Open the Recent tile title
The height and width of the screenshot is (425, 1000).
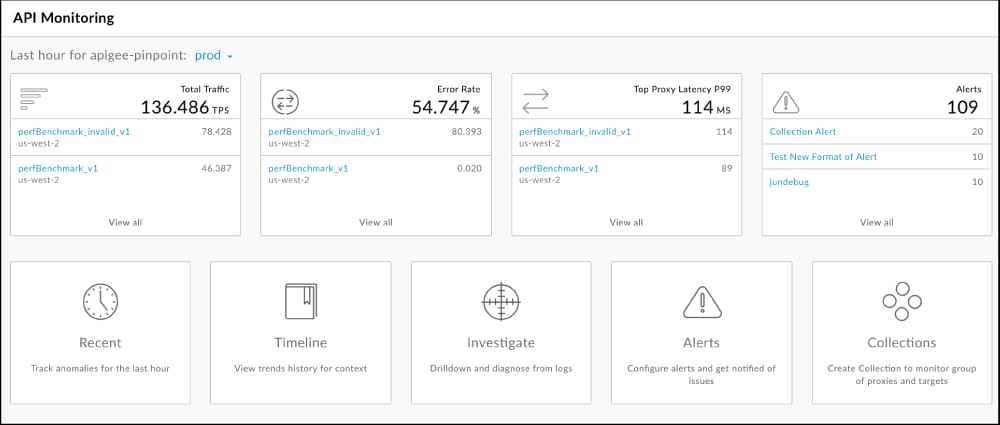[100, 343]
